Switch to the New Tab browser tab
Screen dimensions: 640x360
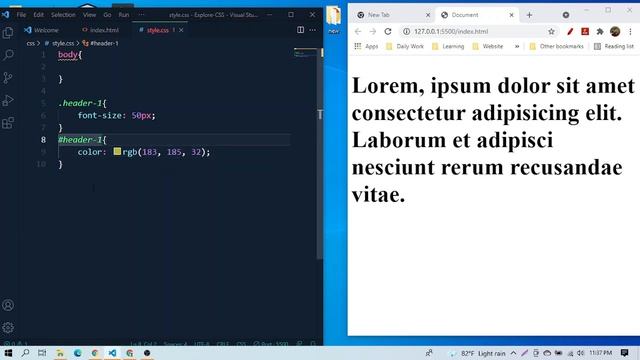[x=378, y=15]
